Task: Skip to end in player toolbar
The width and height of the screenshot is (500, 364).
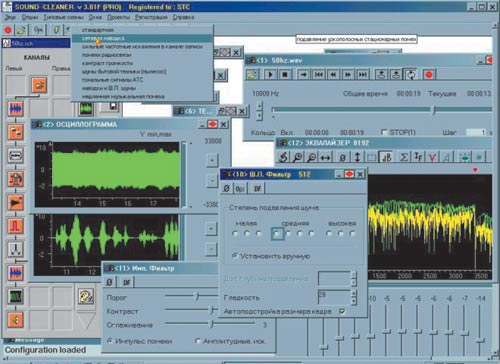Action: tap(362, 74)
